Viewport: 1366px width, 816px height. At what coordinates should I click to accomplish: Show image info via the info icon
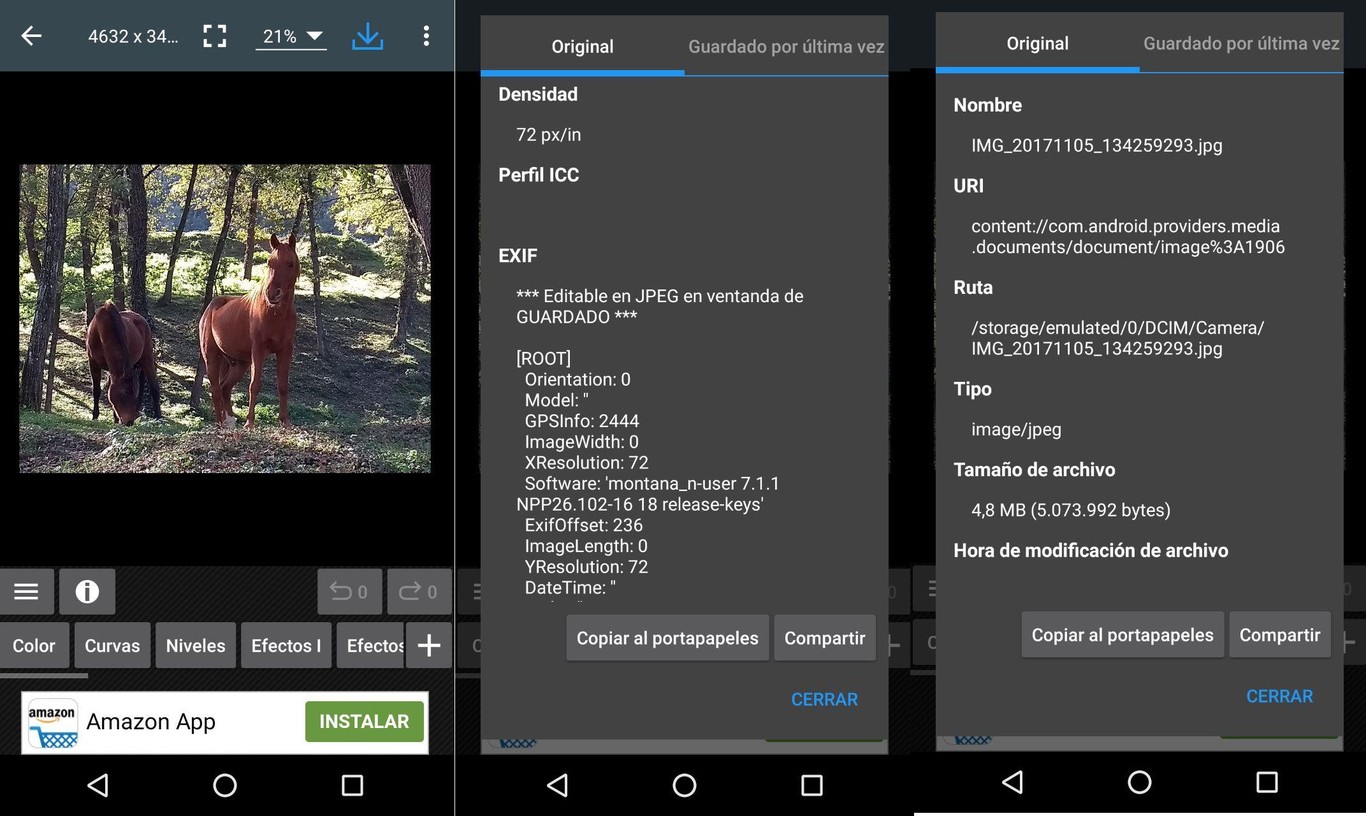87,591
